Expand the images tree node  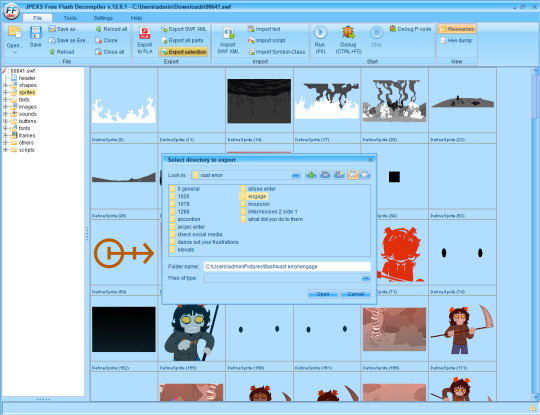(x=5, y=107)
